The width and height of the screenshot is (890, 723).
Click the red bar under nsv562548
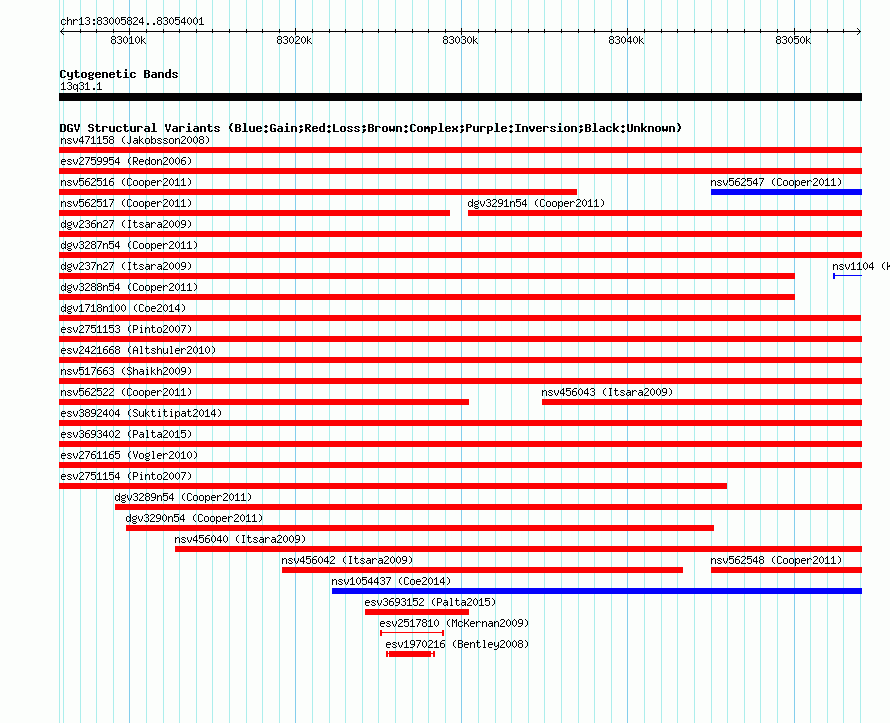pyautogui.click(x=786, y=570)
